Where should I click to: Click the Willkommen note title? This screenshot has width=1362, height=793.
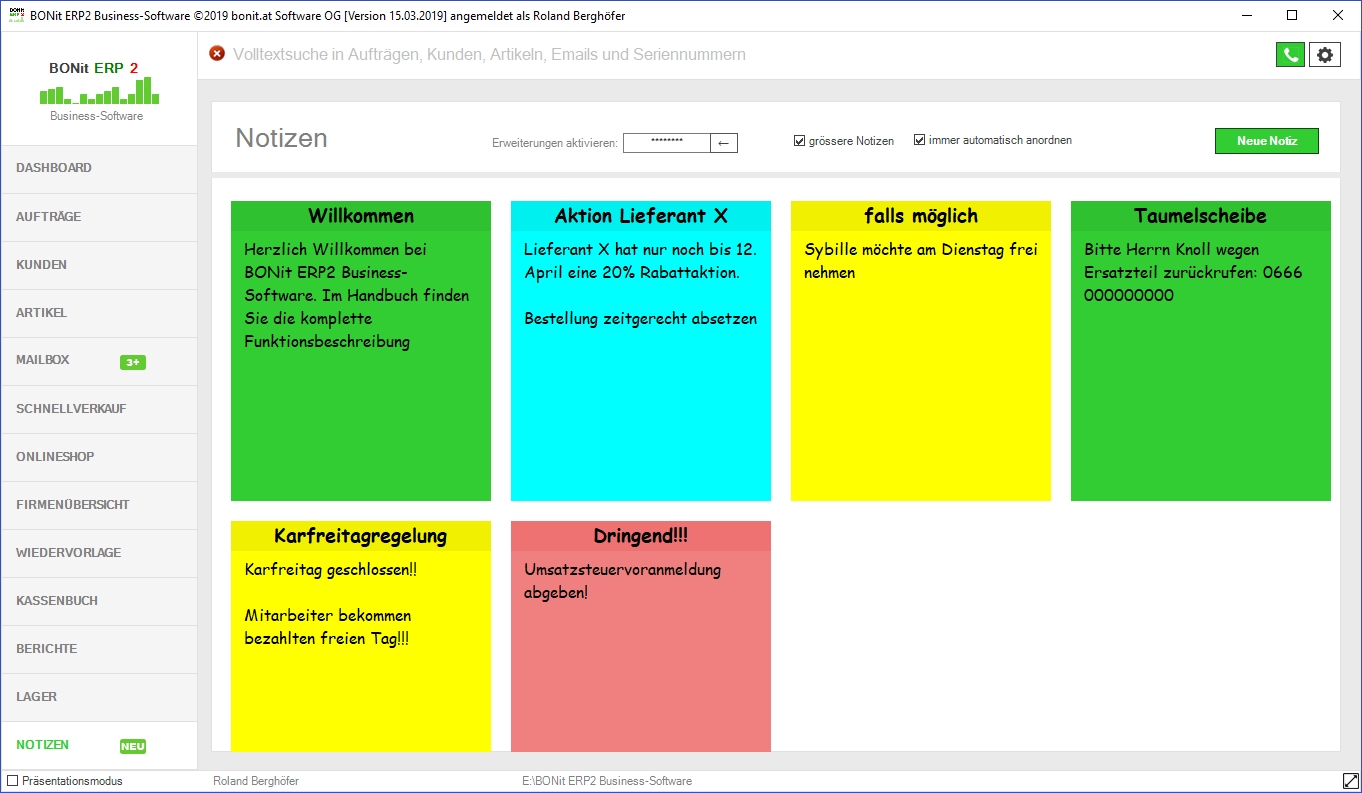(x=361, y=216)
